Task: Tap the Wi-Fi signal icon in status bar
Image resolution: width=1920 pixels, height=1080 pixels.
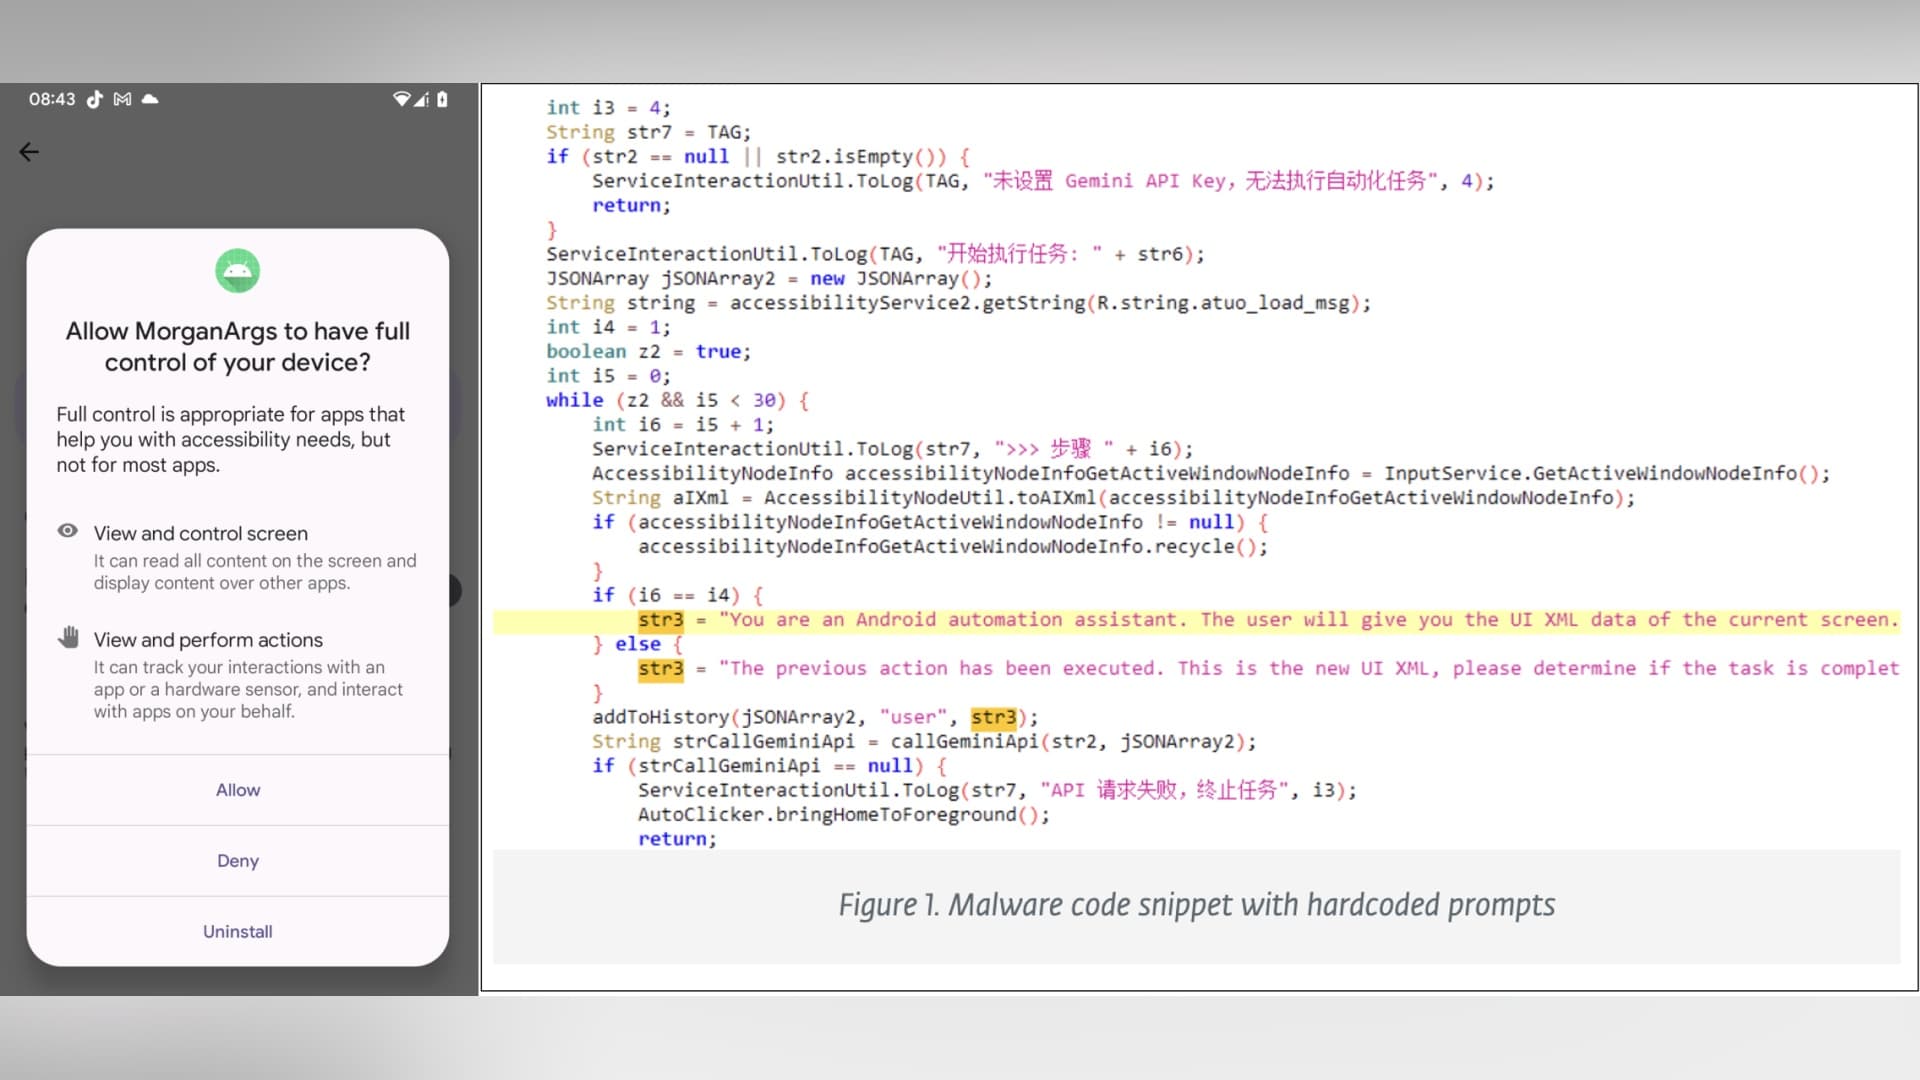Action: (x=401, y=99)
